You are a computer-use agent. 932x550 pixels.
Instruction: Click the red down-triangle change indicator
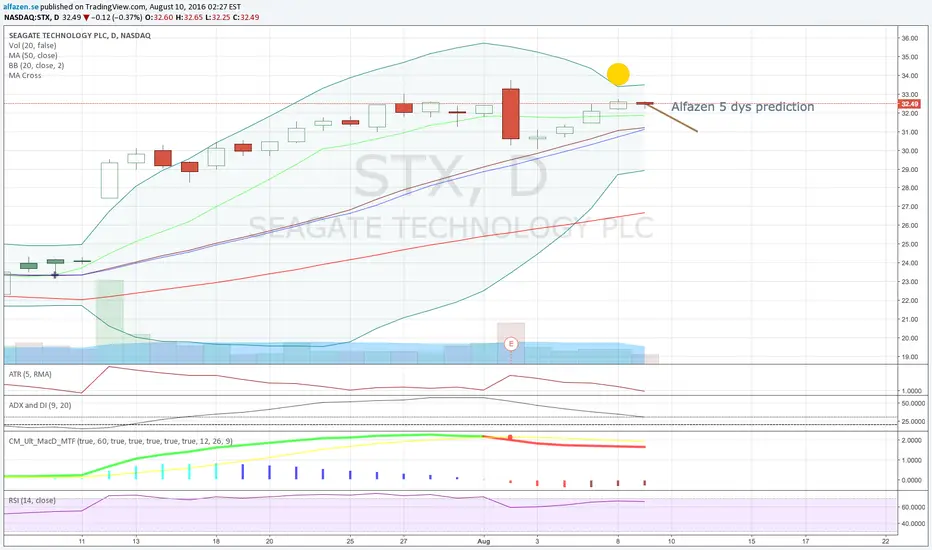(x=86, y=17)
